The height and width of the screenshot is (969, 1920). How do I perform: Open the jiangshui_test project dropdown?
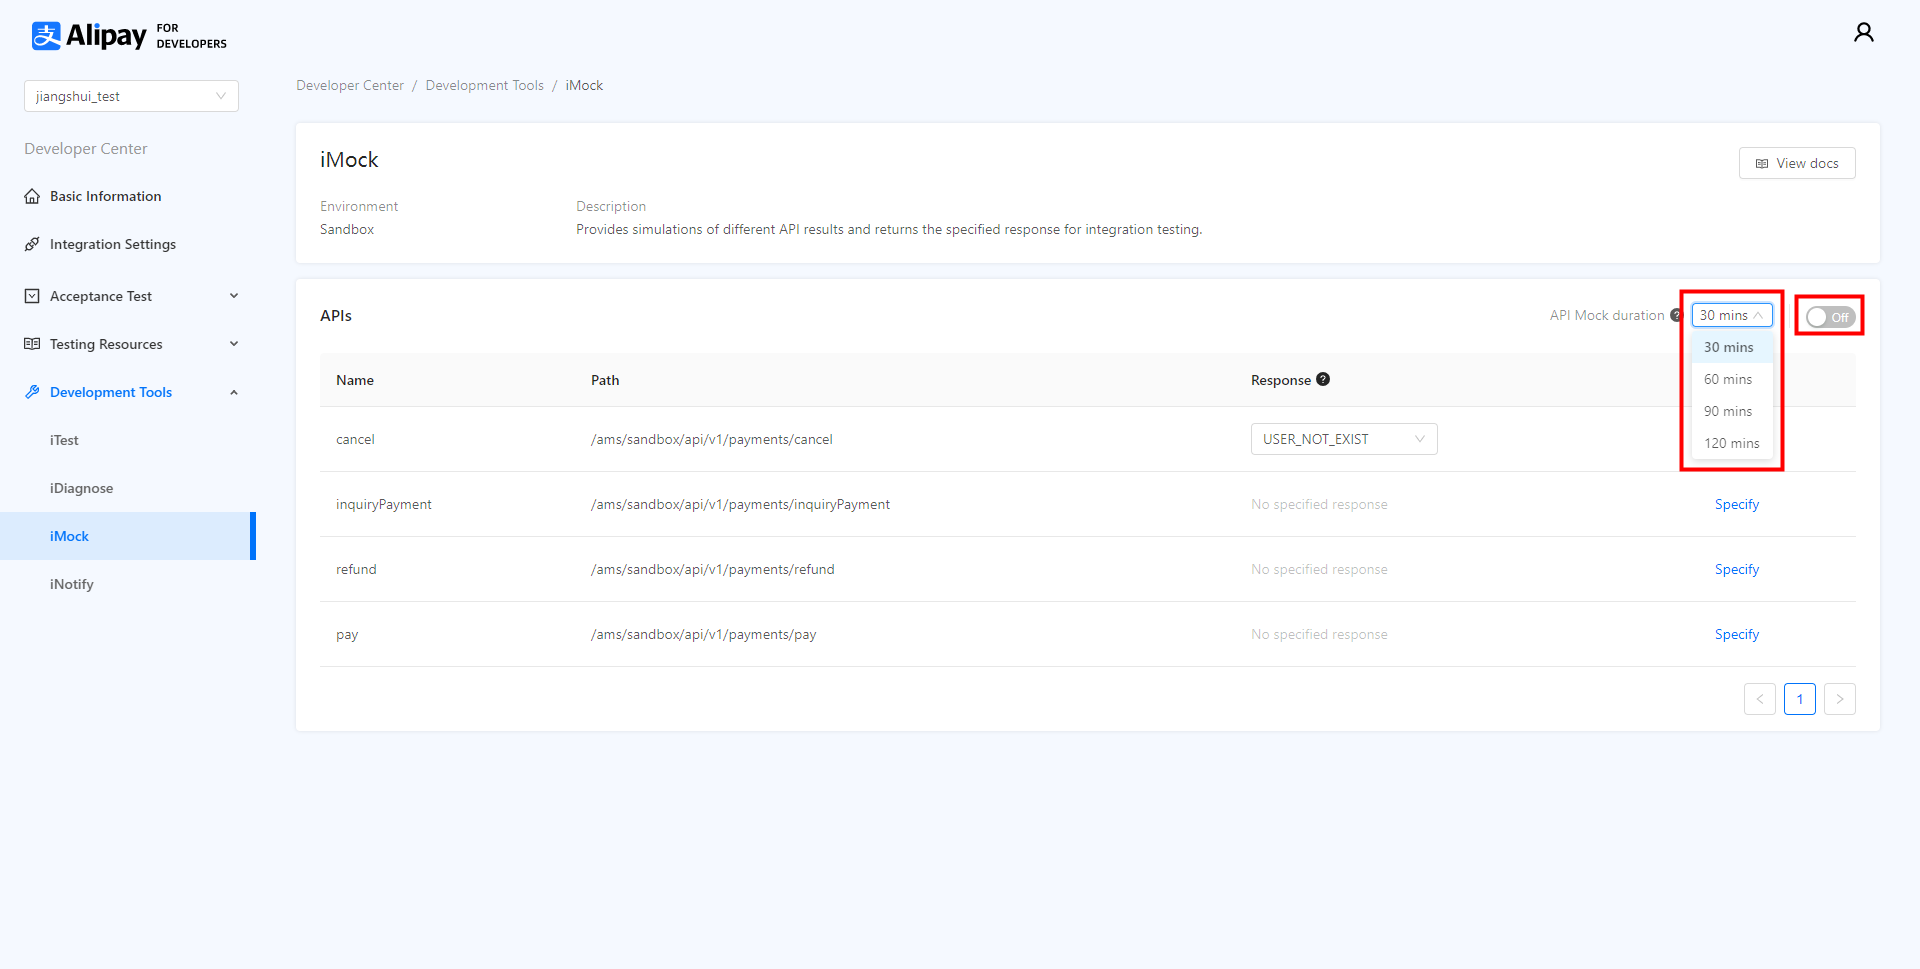tap(131, 96)
